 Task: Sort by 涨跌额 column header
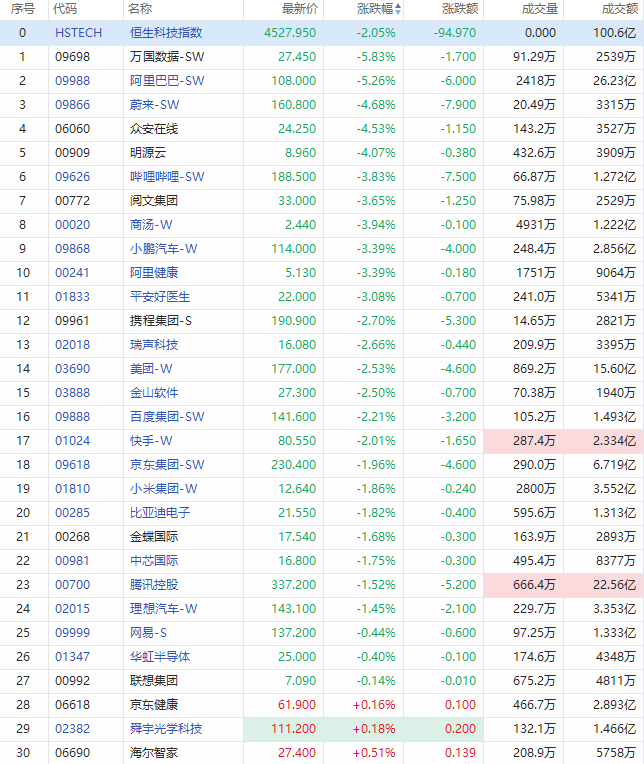460,9
